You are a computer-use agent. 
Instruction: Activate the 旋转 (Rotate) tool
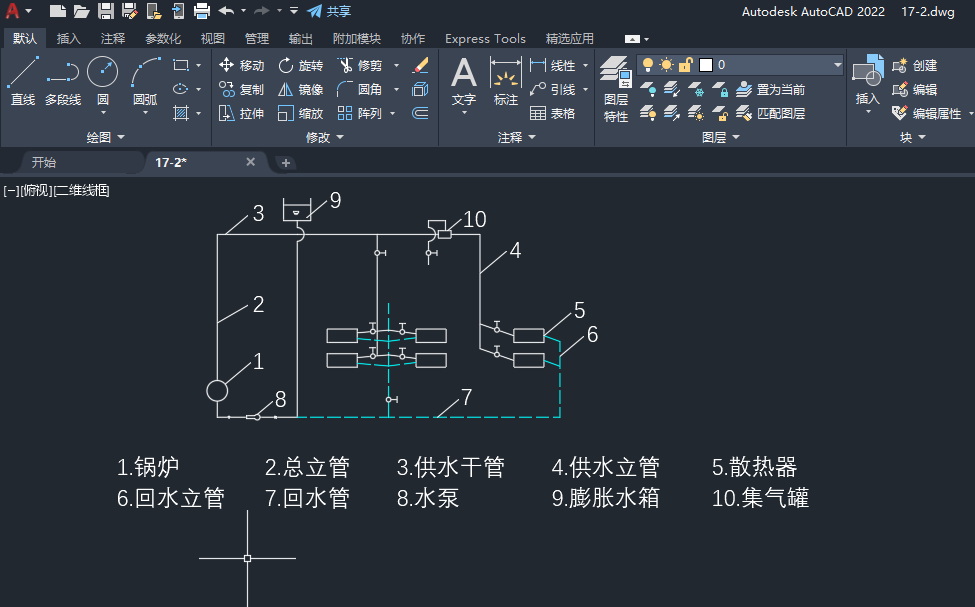300,65
